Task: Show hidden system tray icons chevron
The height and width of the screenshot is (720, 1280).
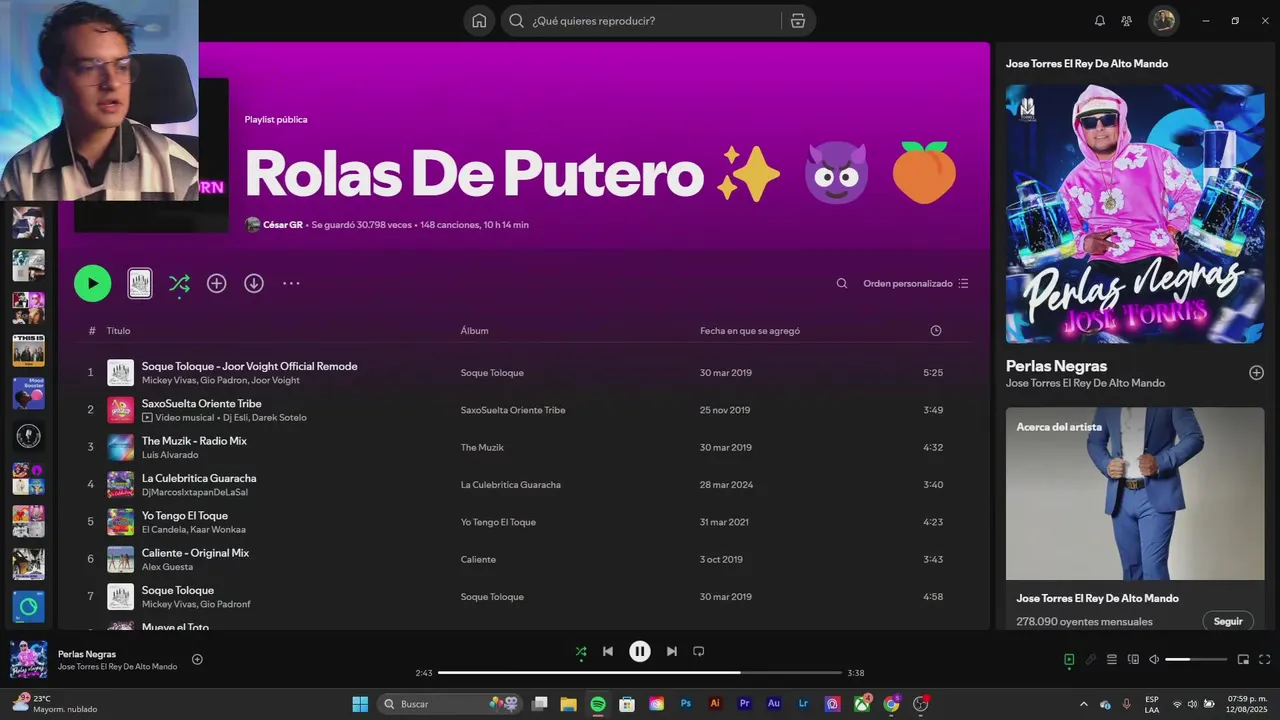Action: point(1083,704)
